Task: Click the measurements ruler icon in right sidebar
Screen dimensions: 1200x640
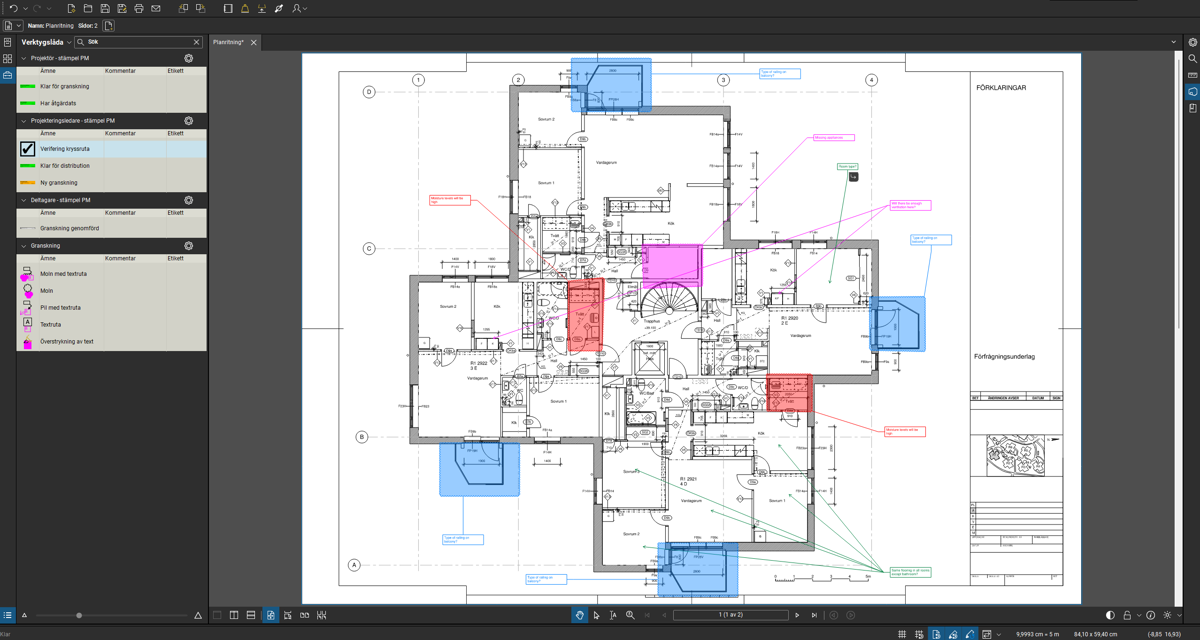Action: (x=1192, y=75)
